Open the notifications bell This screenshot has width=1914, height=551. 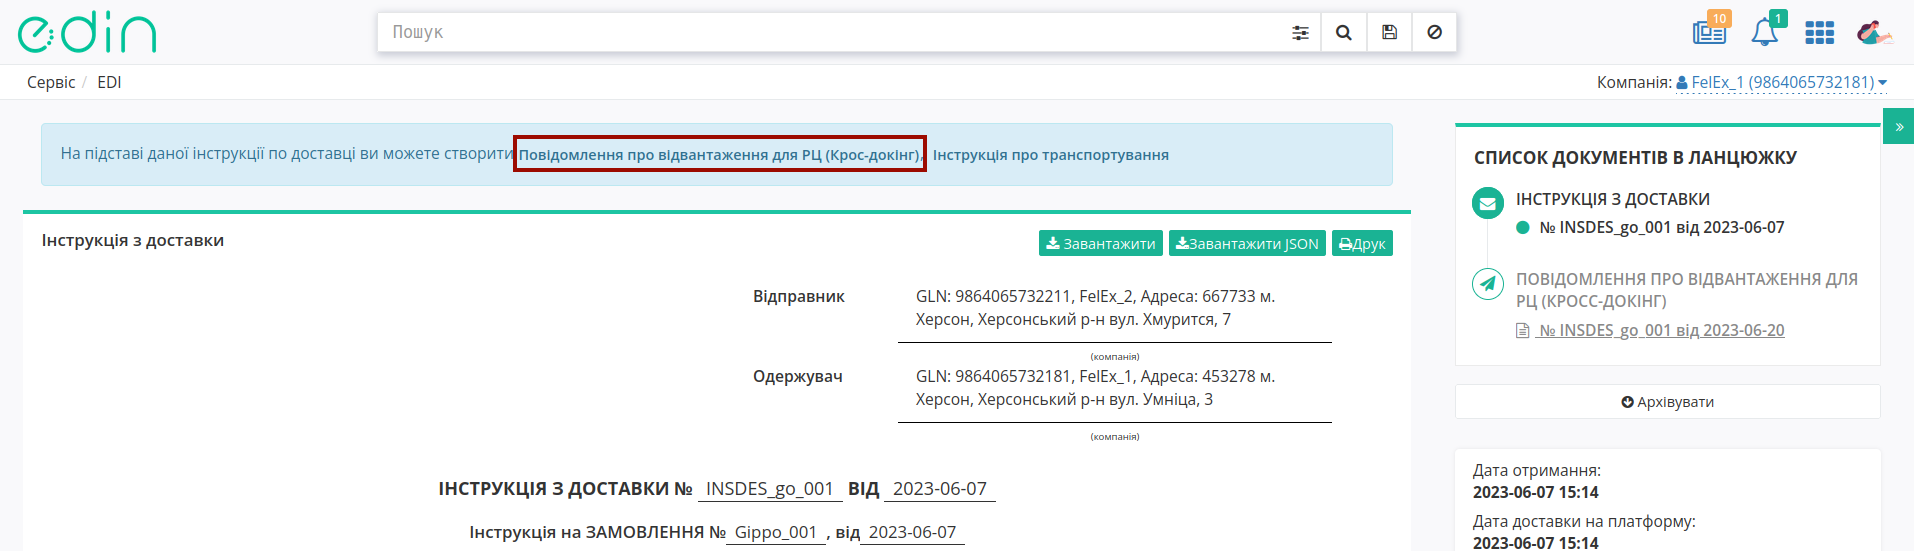tap(1766, 30)
